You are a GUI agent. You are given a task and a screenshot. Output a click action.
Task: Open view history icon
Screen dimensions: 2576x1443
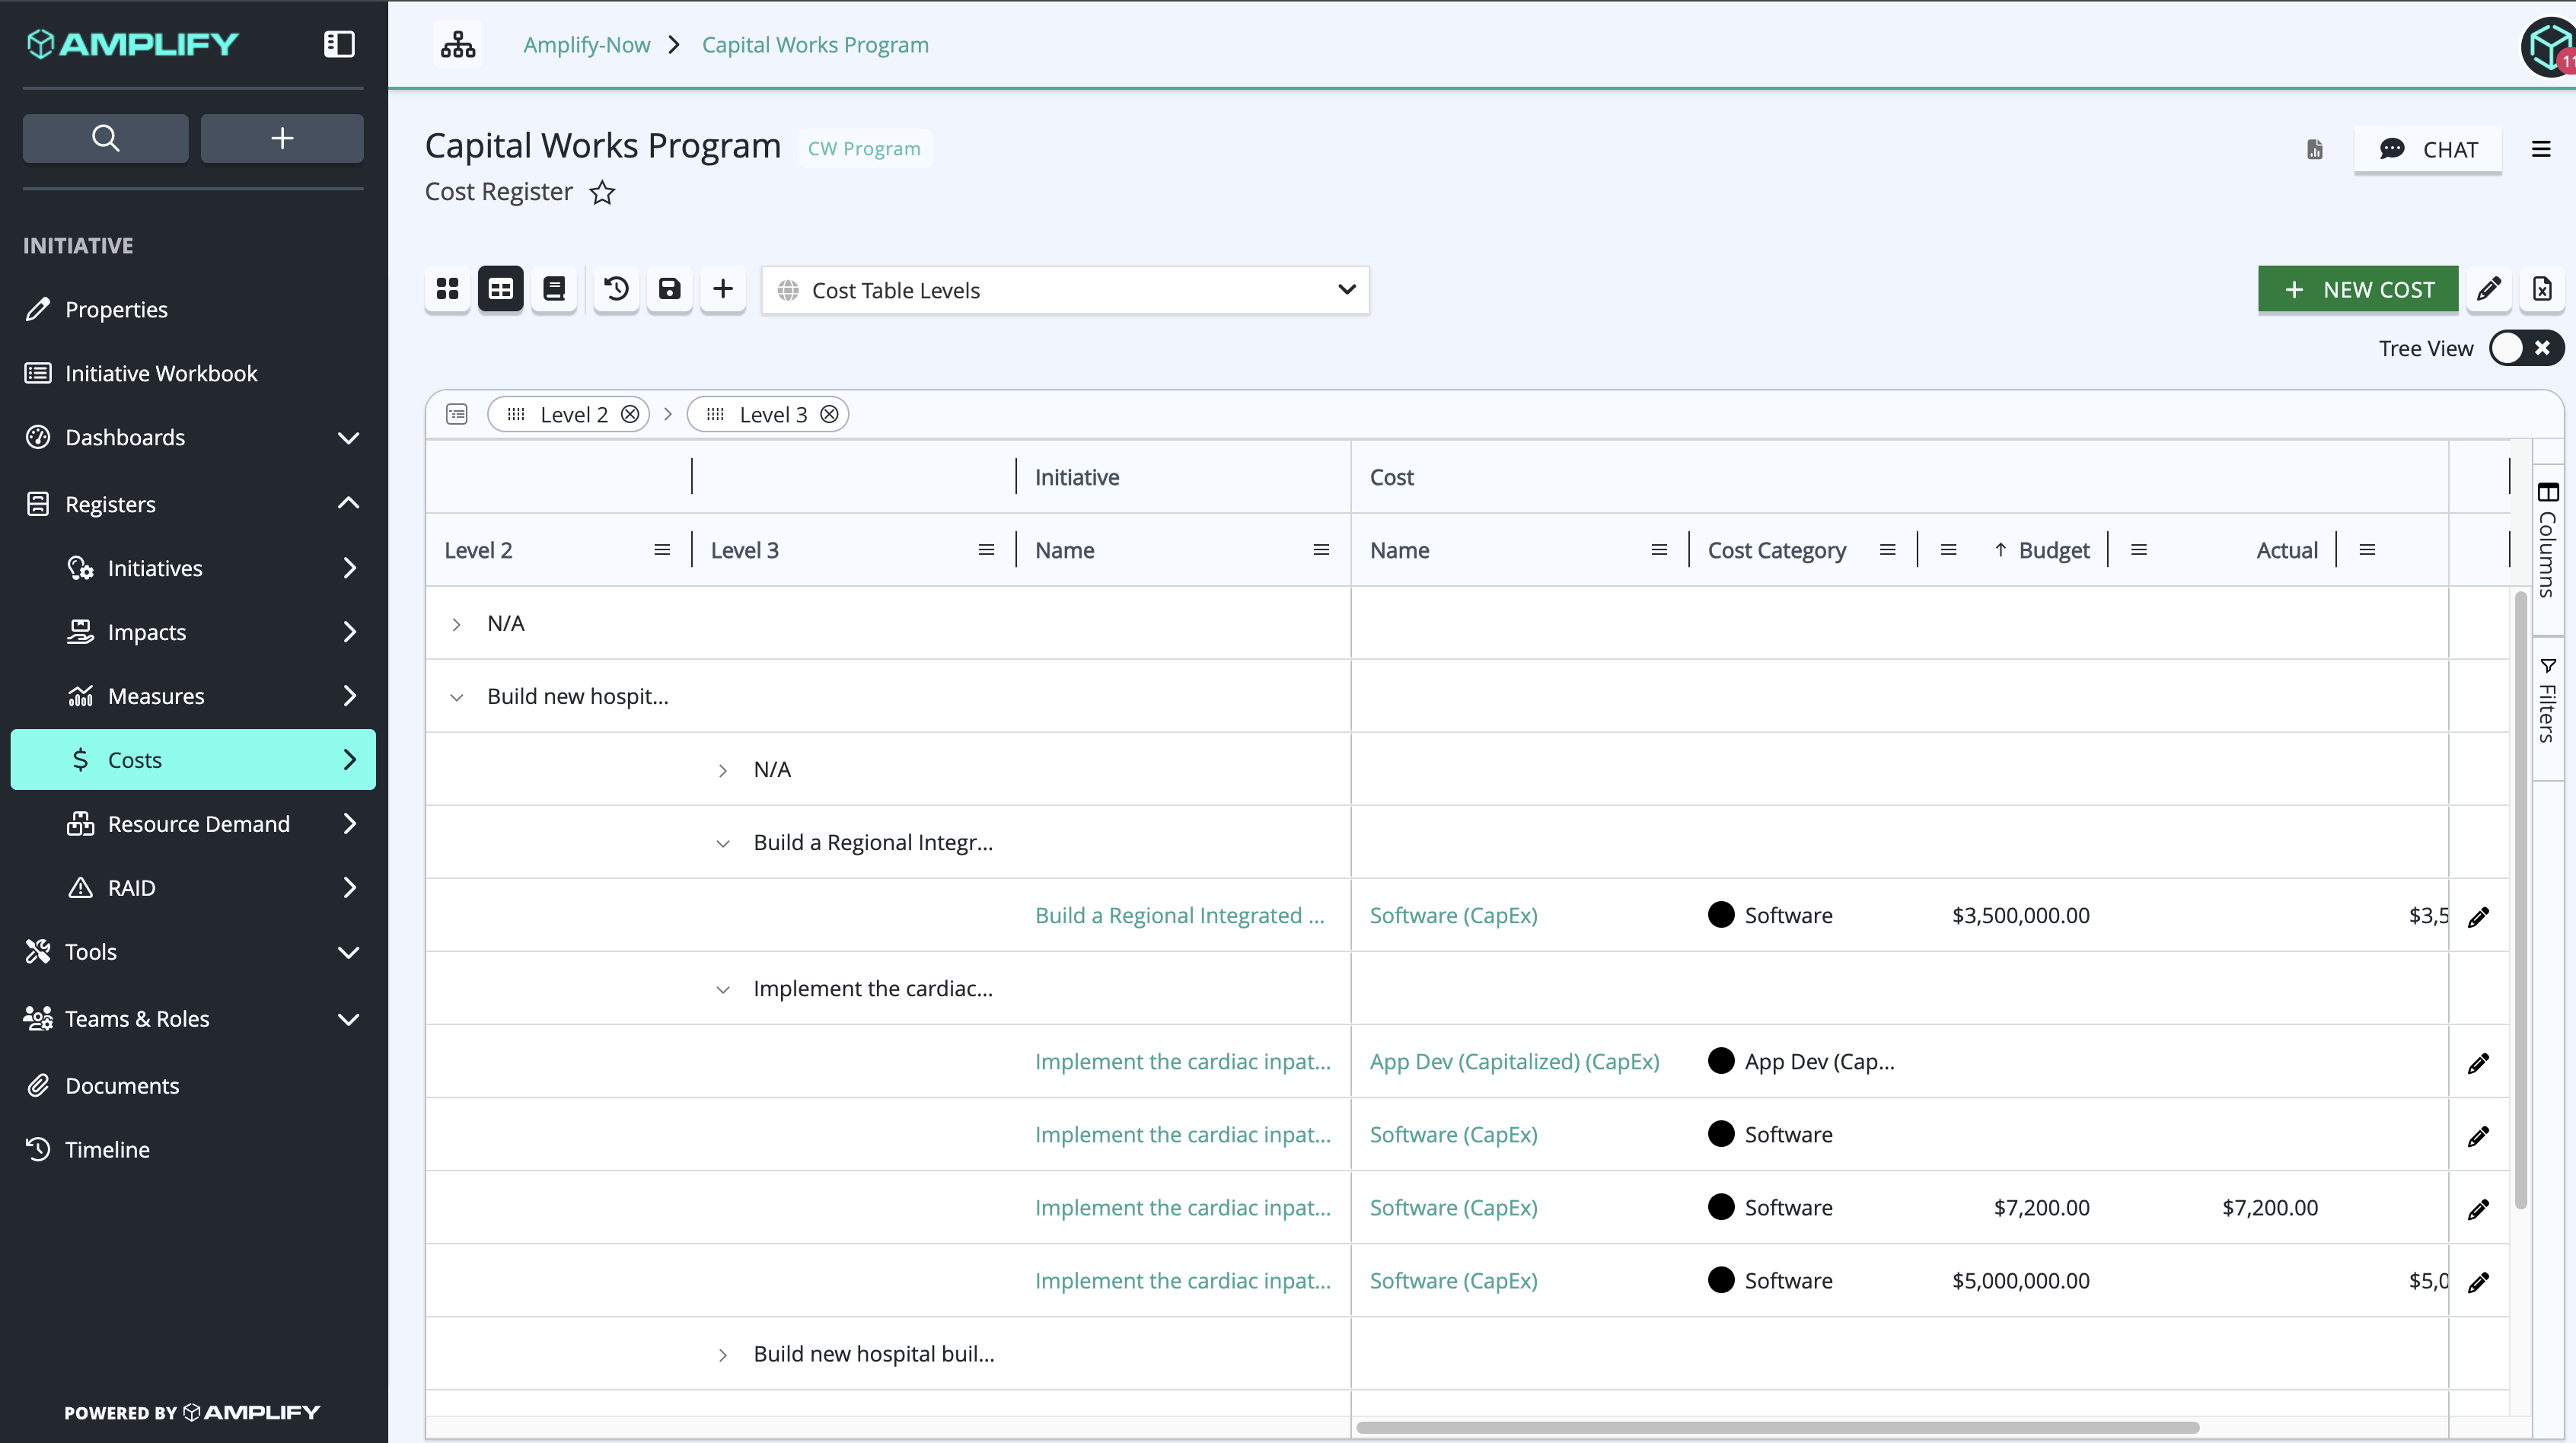tap(617, 290)
